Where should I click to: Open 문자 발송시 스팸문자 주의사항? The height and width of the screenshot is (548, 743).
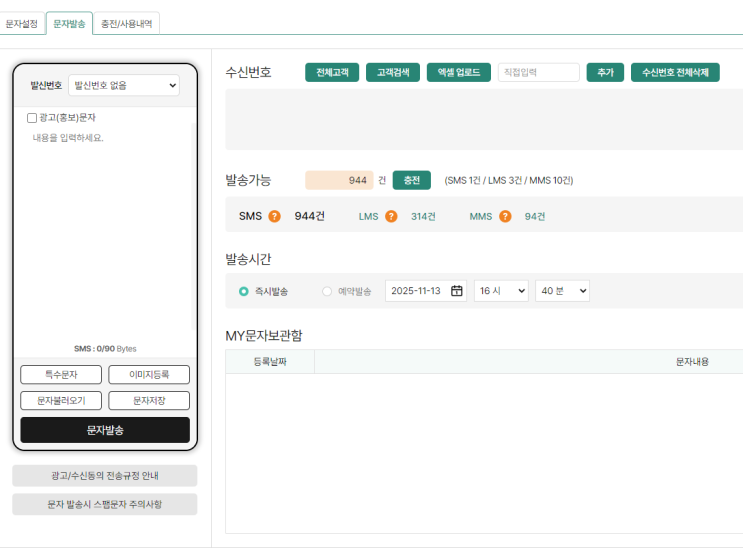click(x=105, y=504)
